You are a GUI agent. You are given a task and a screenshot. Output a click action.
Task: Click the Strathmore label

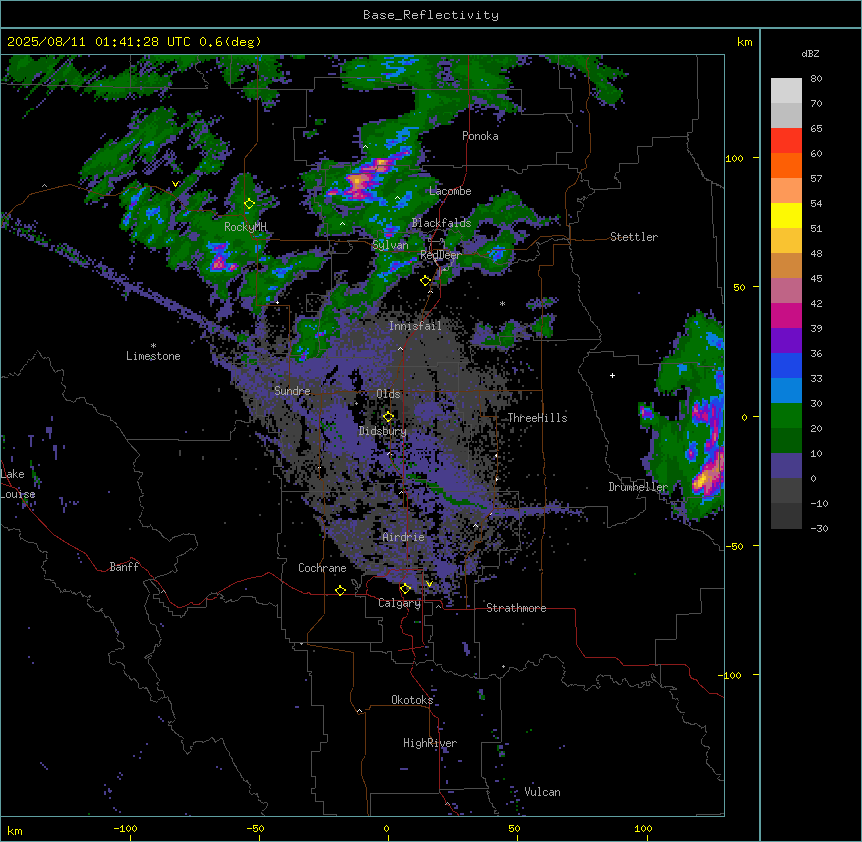(516, 608)
